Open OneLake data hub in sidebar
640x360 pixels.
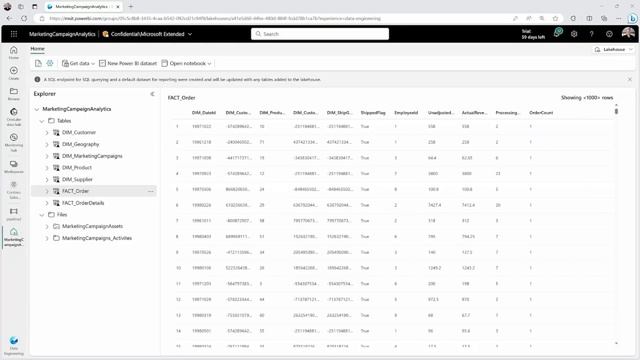point(14,117)
